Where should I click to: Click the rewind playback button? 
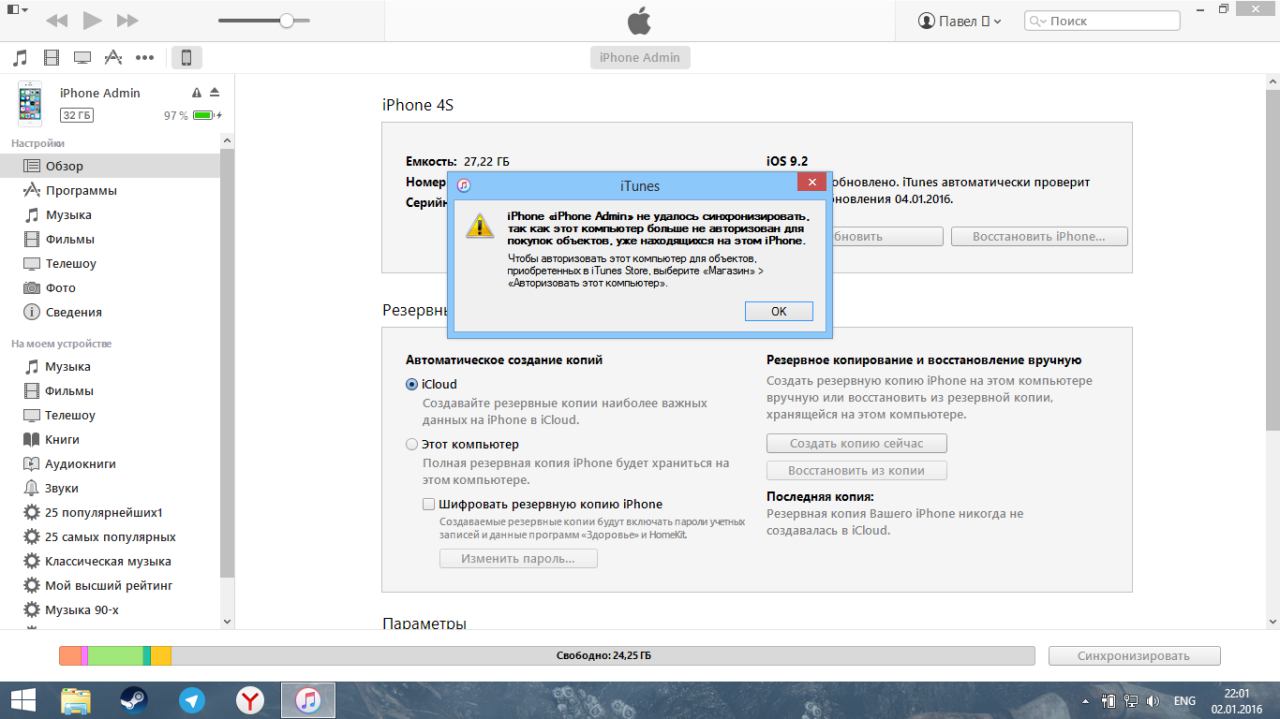tap(57, 20)
